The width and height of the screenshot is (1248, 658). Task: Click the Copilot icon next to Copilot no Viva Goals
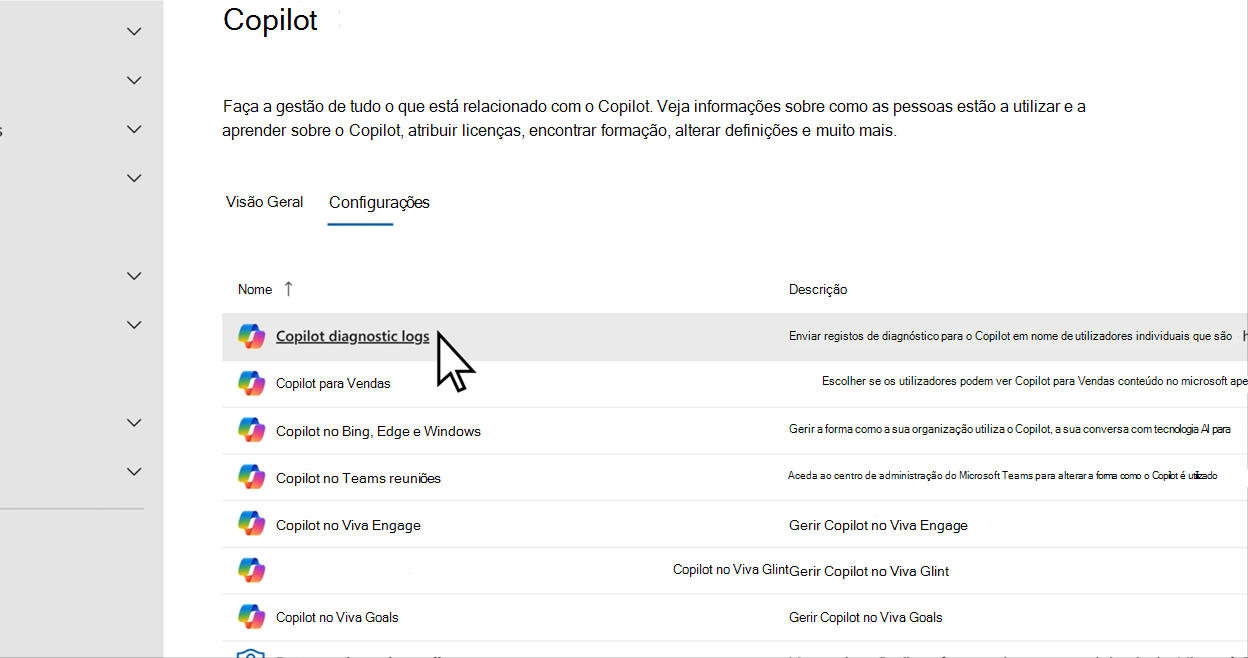pos(251,617)
